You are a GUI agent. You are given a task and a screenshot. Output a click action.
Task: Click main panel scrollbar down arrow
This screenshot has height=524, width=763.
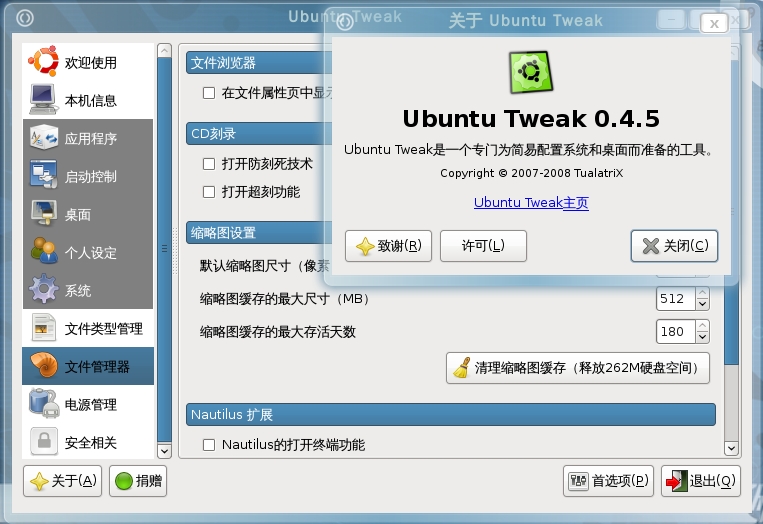[x=731, y=448]
